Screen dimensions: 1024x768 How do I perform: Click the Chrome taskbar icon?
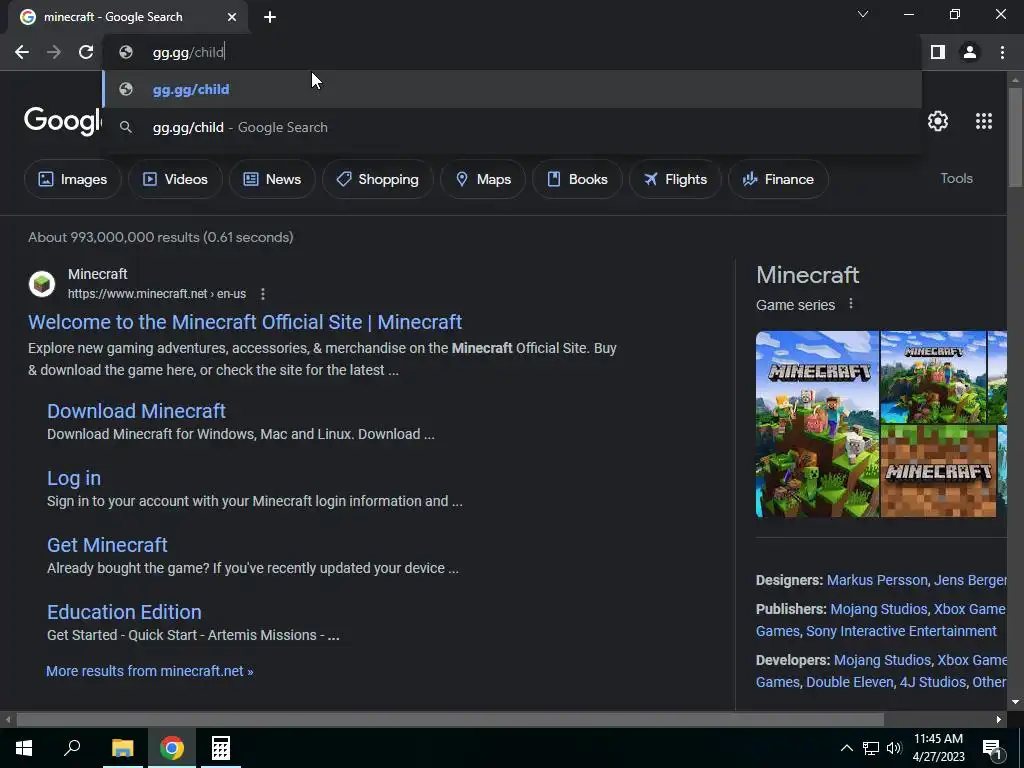(172, 748)
